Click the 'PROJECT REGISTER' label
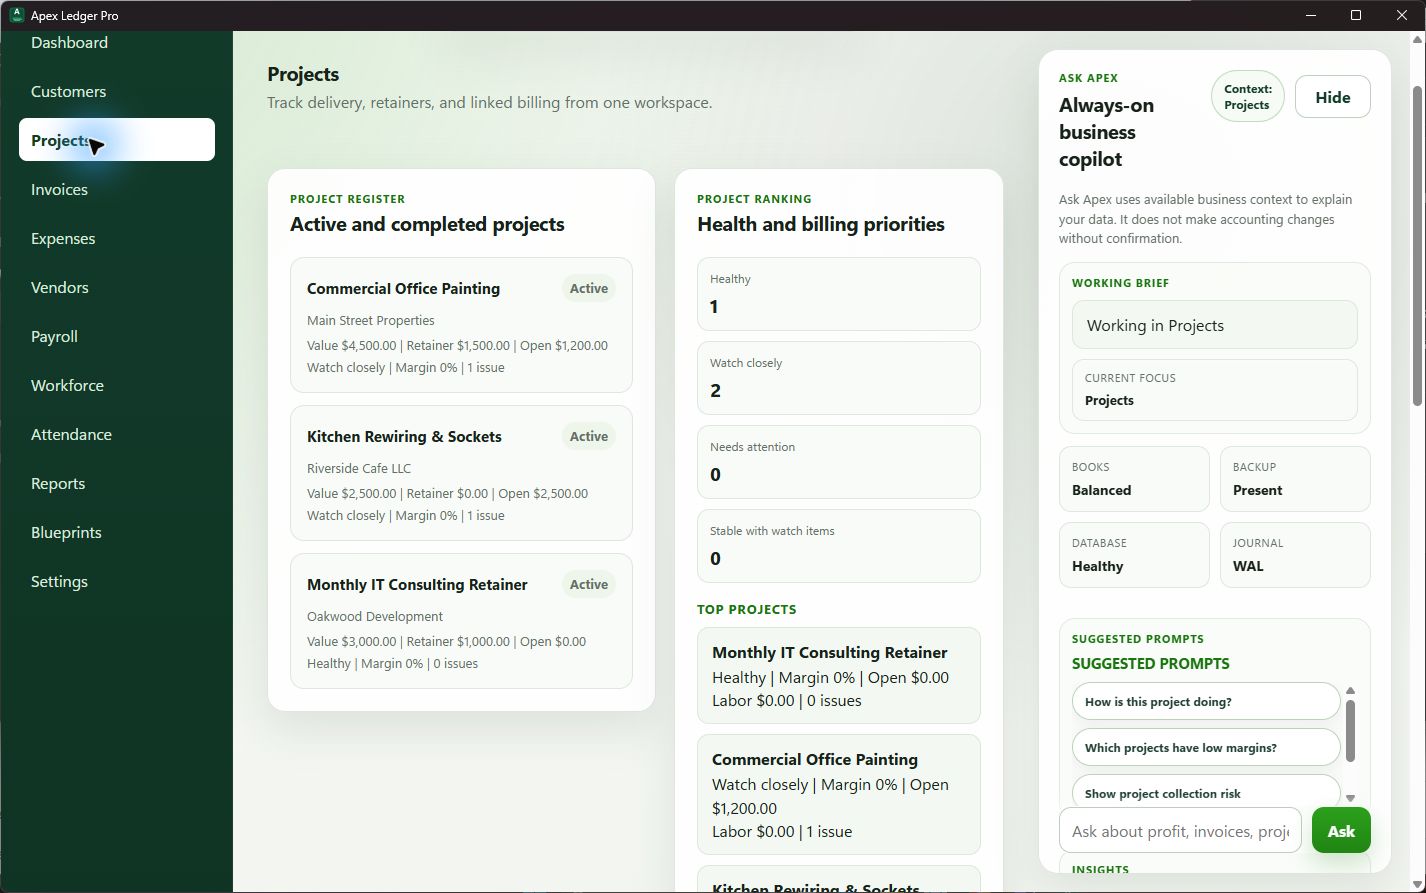 coord(348,199)
